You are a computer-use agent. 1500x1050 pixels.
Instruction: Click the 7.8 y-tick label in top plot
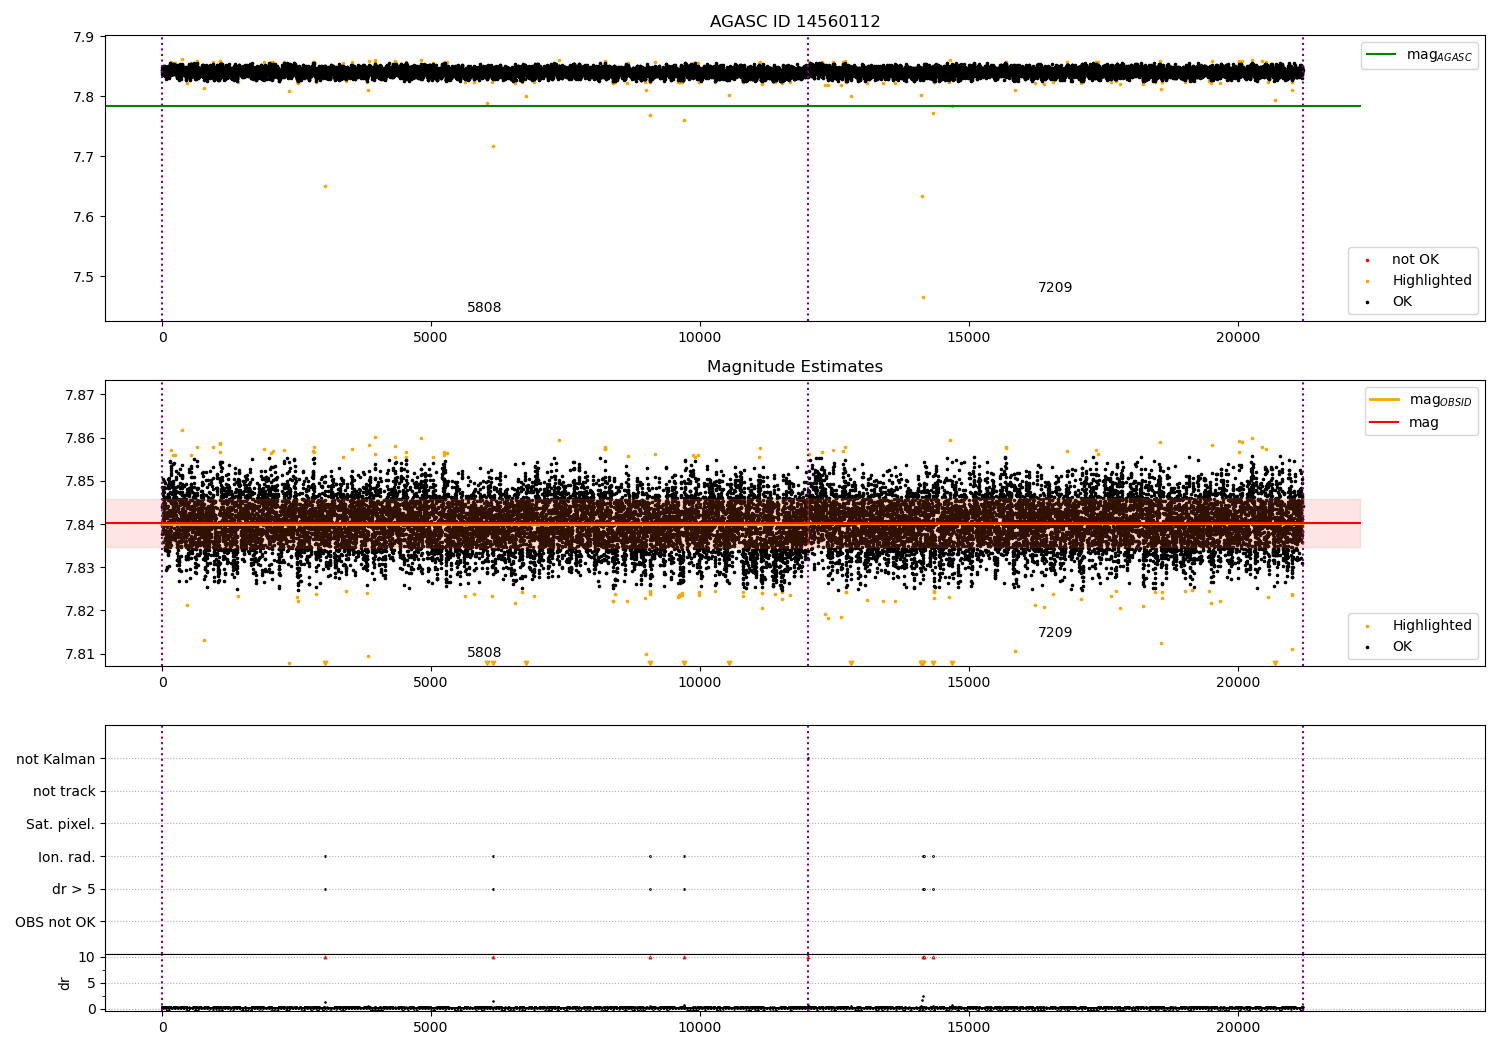pyautogui.click(x=84, y=98)
